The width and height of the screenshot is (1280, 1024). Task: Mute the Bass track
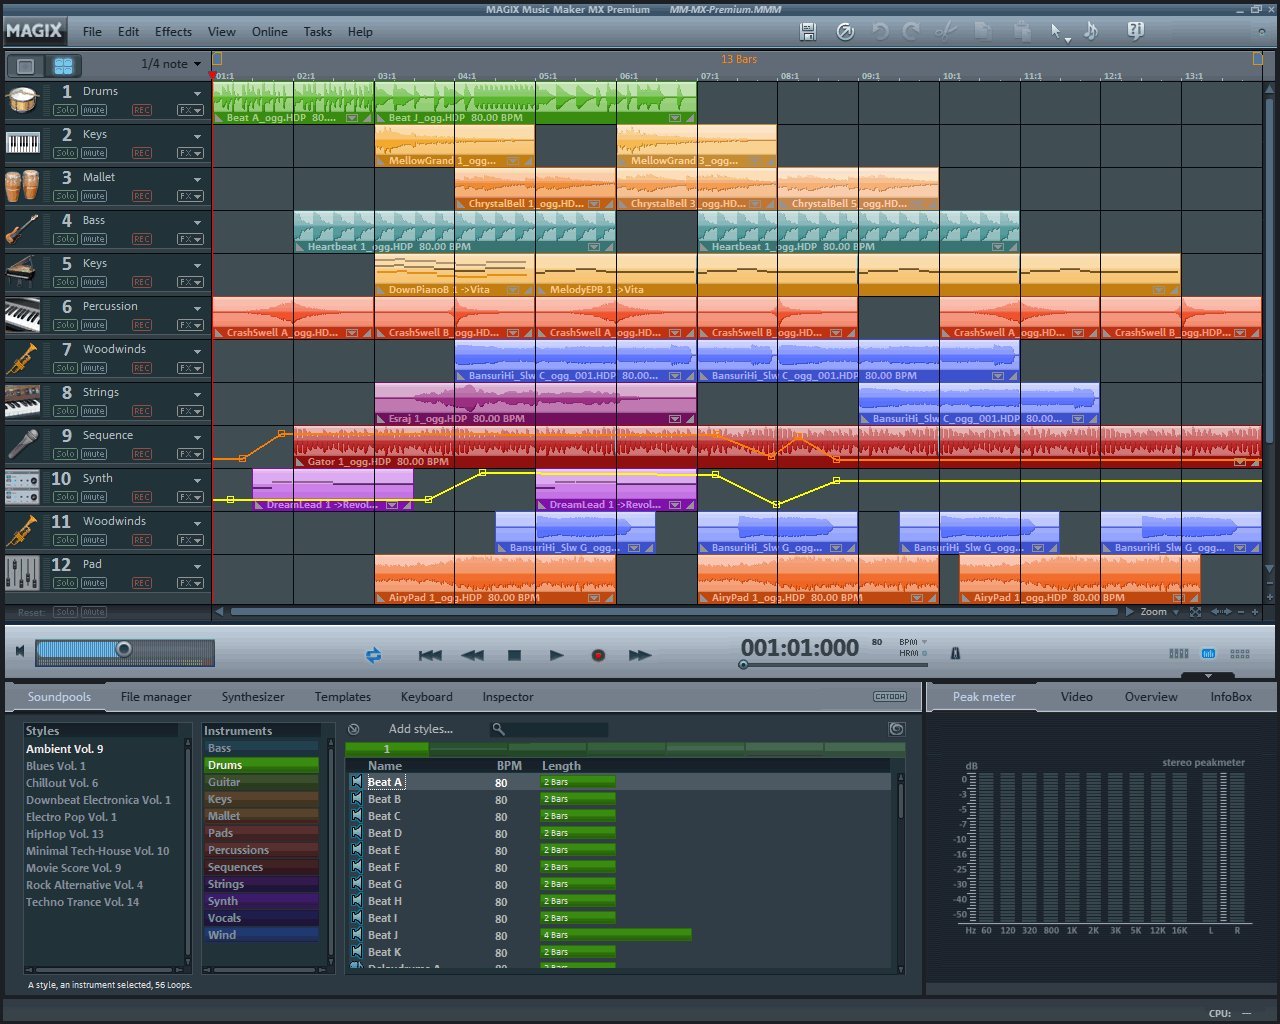click(94, 239)
